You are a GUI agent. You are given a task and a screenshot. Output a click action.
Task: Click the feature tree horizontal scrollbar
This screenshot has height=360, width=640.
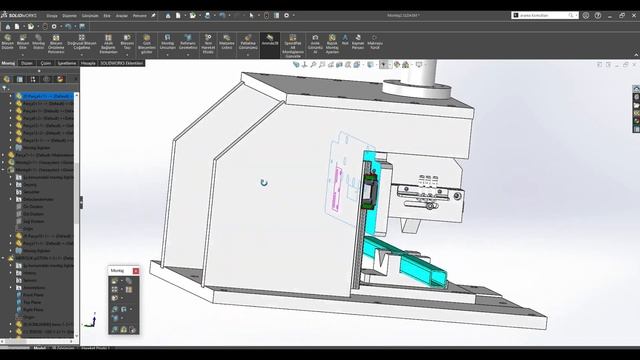click(x=38, y=341)
